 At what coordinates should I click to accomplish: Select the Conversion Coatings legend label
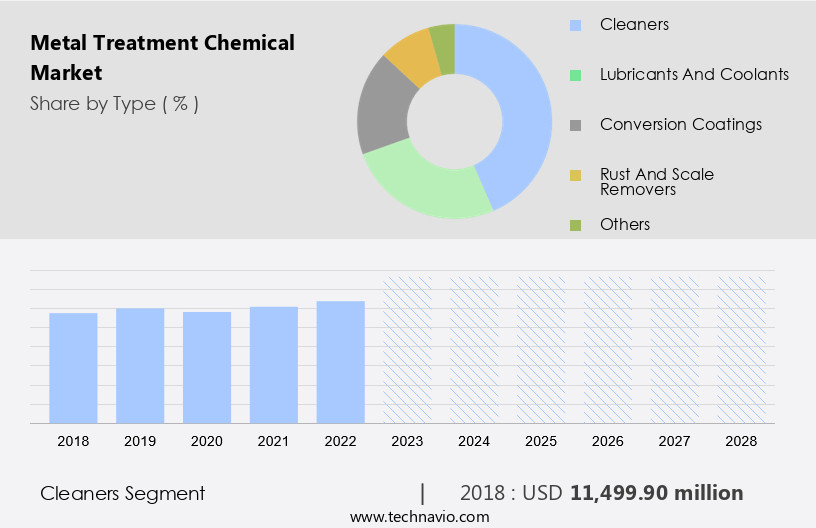(680, 125)
